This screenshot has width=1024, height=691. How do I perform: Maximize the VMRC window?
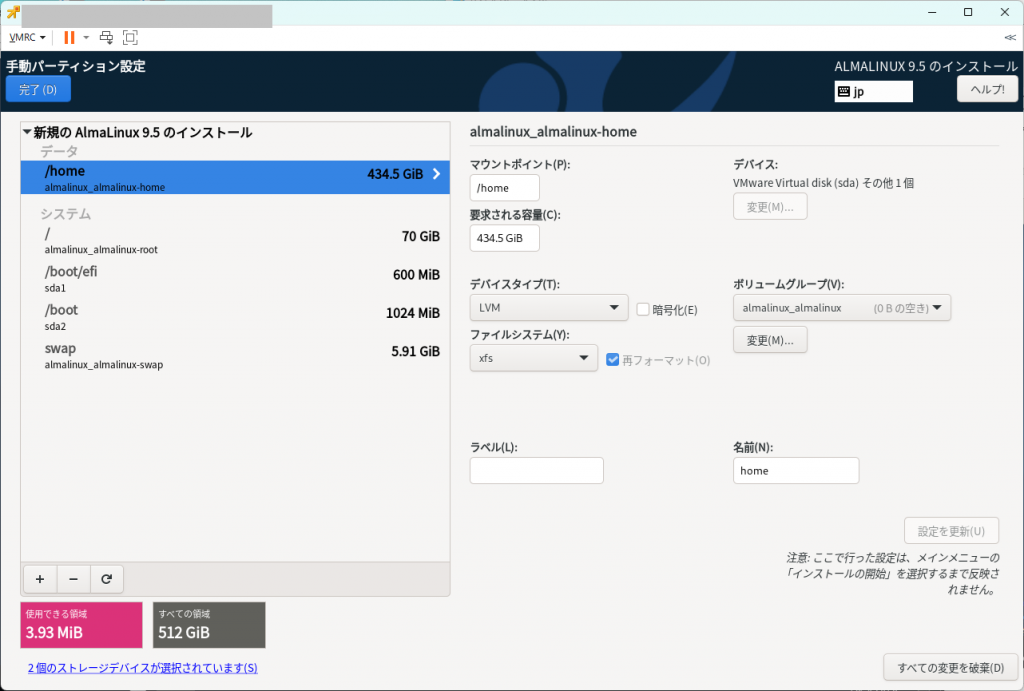[x=968, y=12]
